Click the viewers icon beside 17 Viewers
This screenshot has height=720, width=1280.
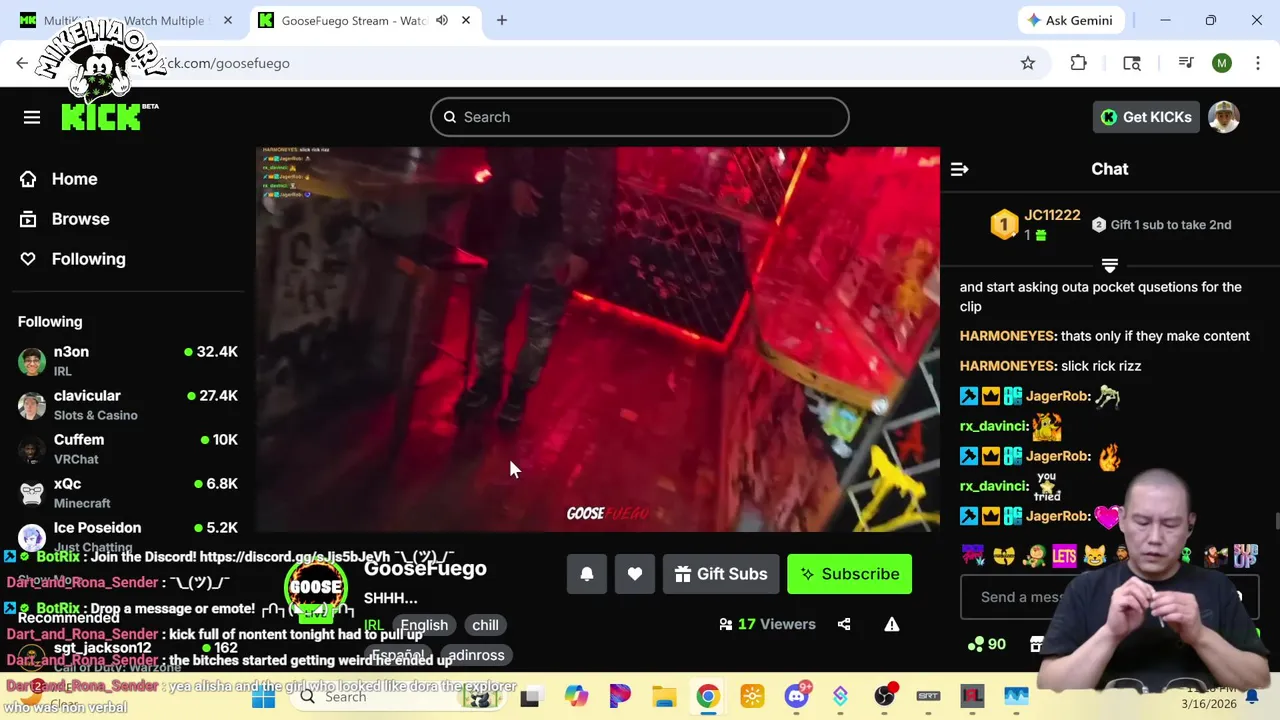point(725,624)
